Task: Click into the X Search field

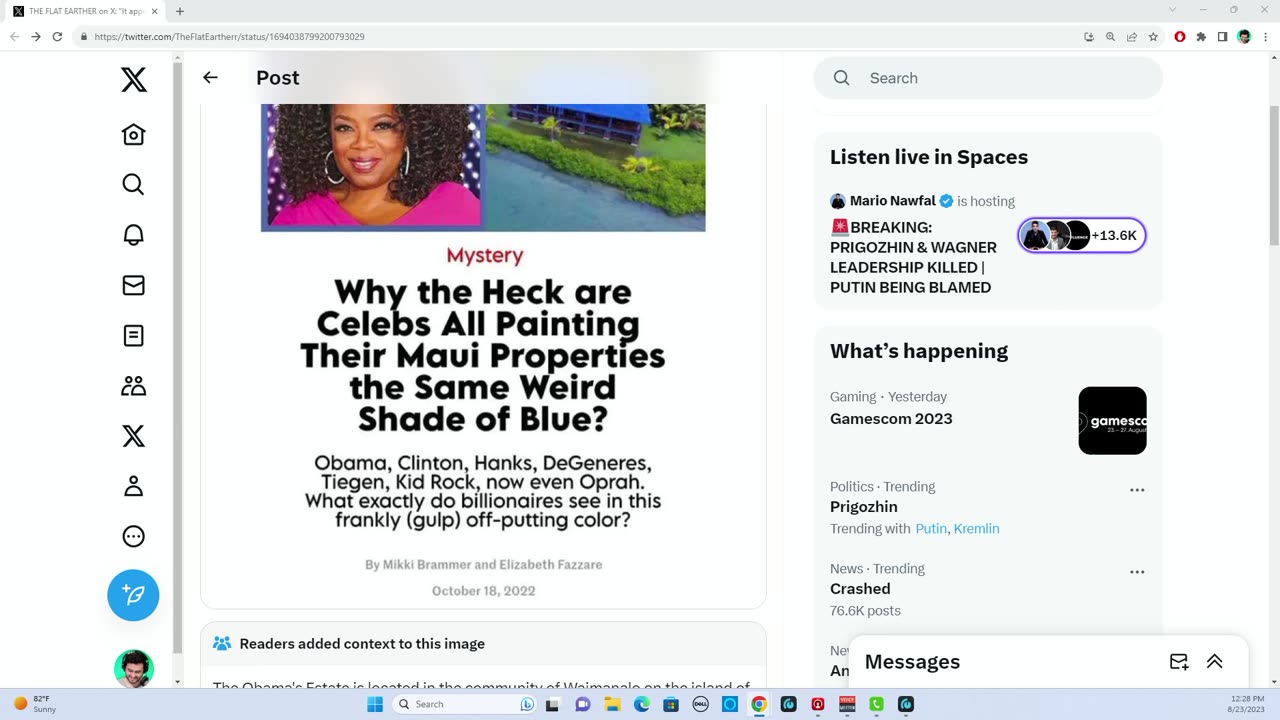Action: pyautogui.click(x=988, y=78)
